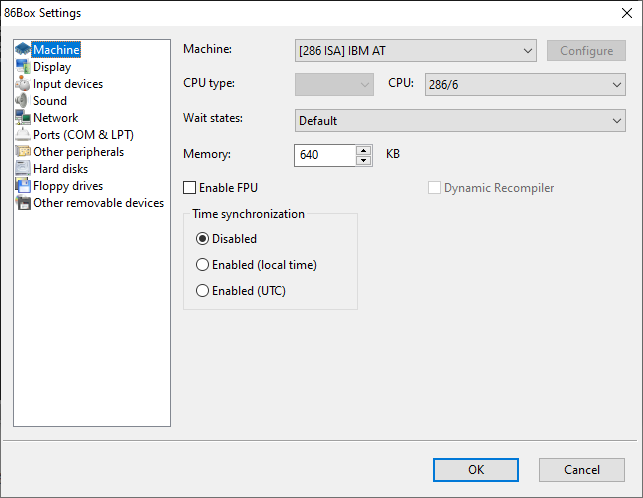643x498 pixels.
Task: Expand the CPU dropdown showing 286/6
Action: [x=525, y=85]
